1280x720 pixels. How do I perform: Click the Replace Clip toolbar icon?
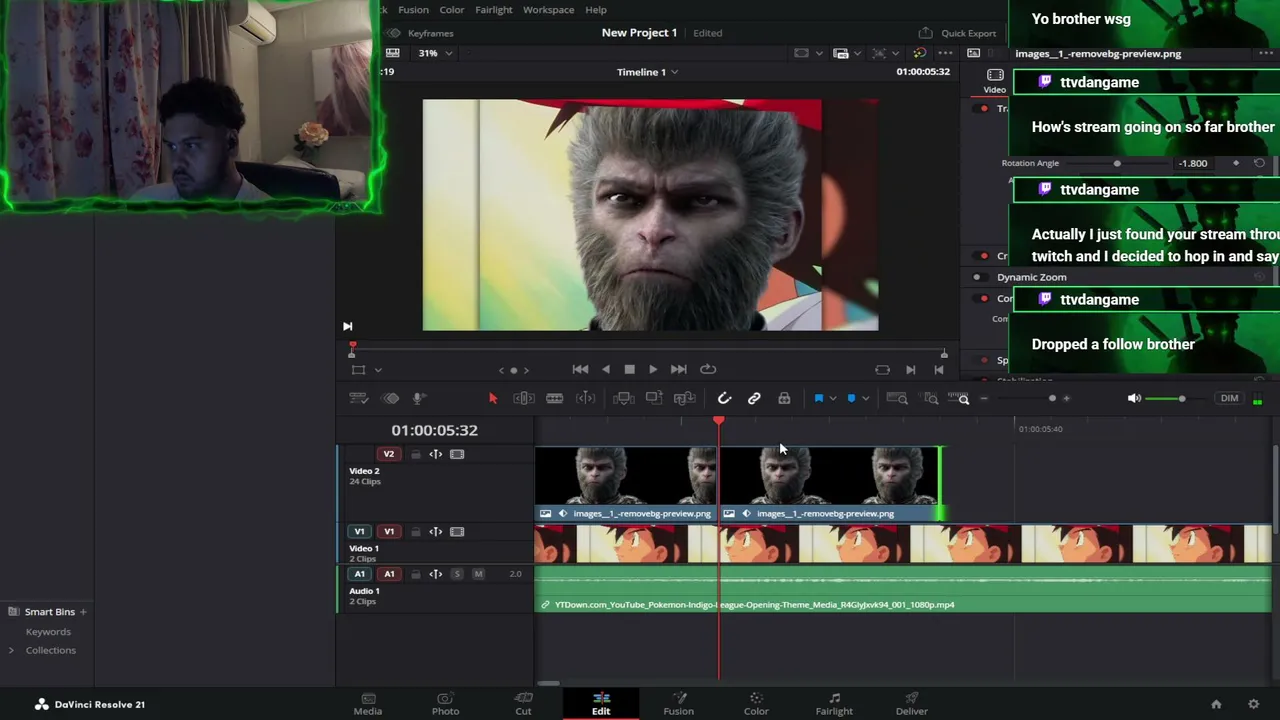pos(685,398)
